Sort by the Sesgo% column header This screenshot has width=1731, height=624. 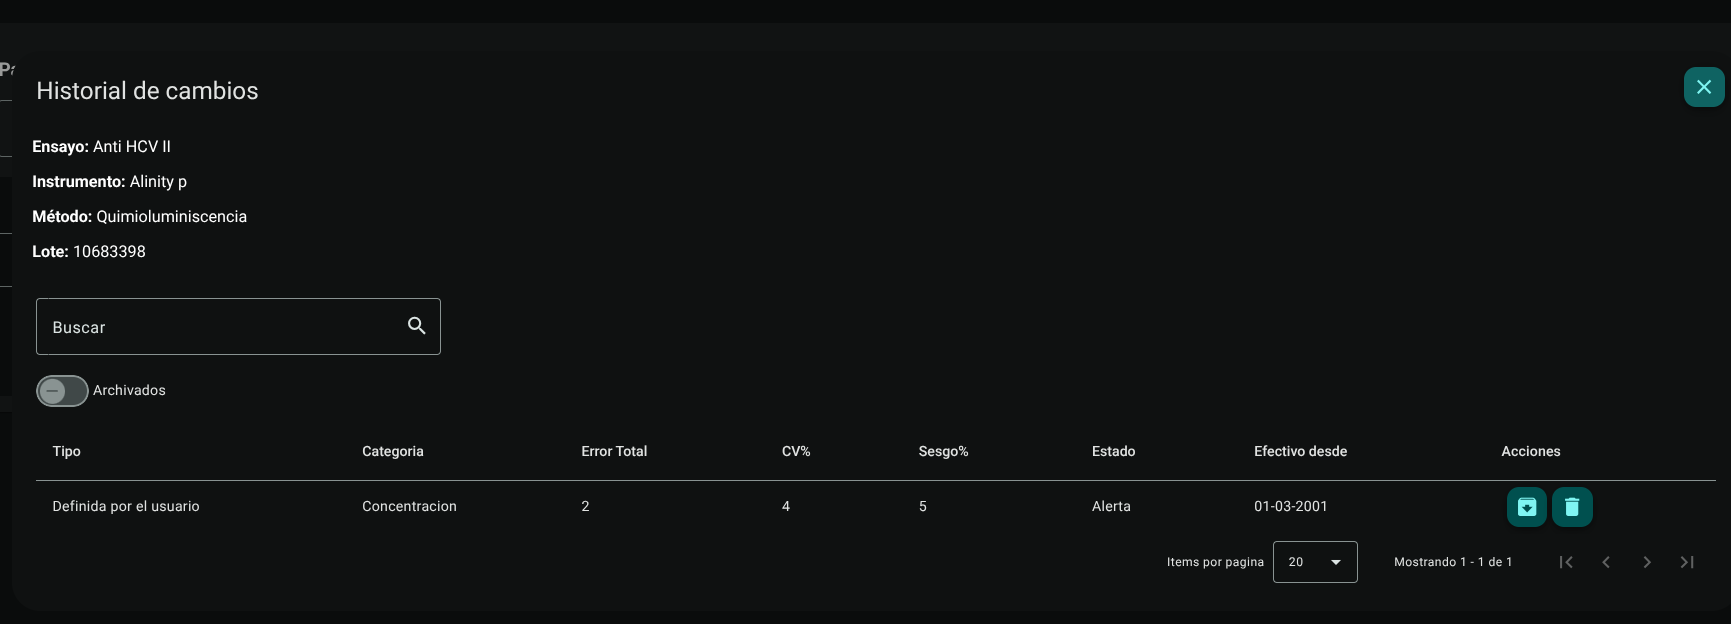coord(944,451)
